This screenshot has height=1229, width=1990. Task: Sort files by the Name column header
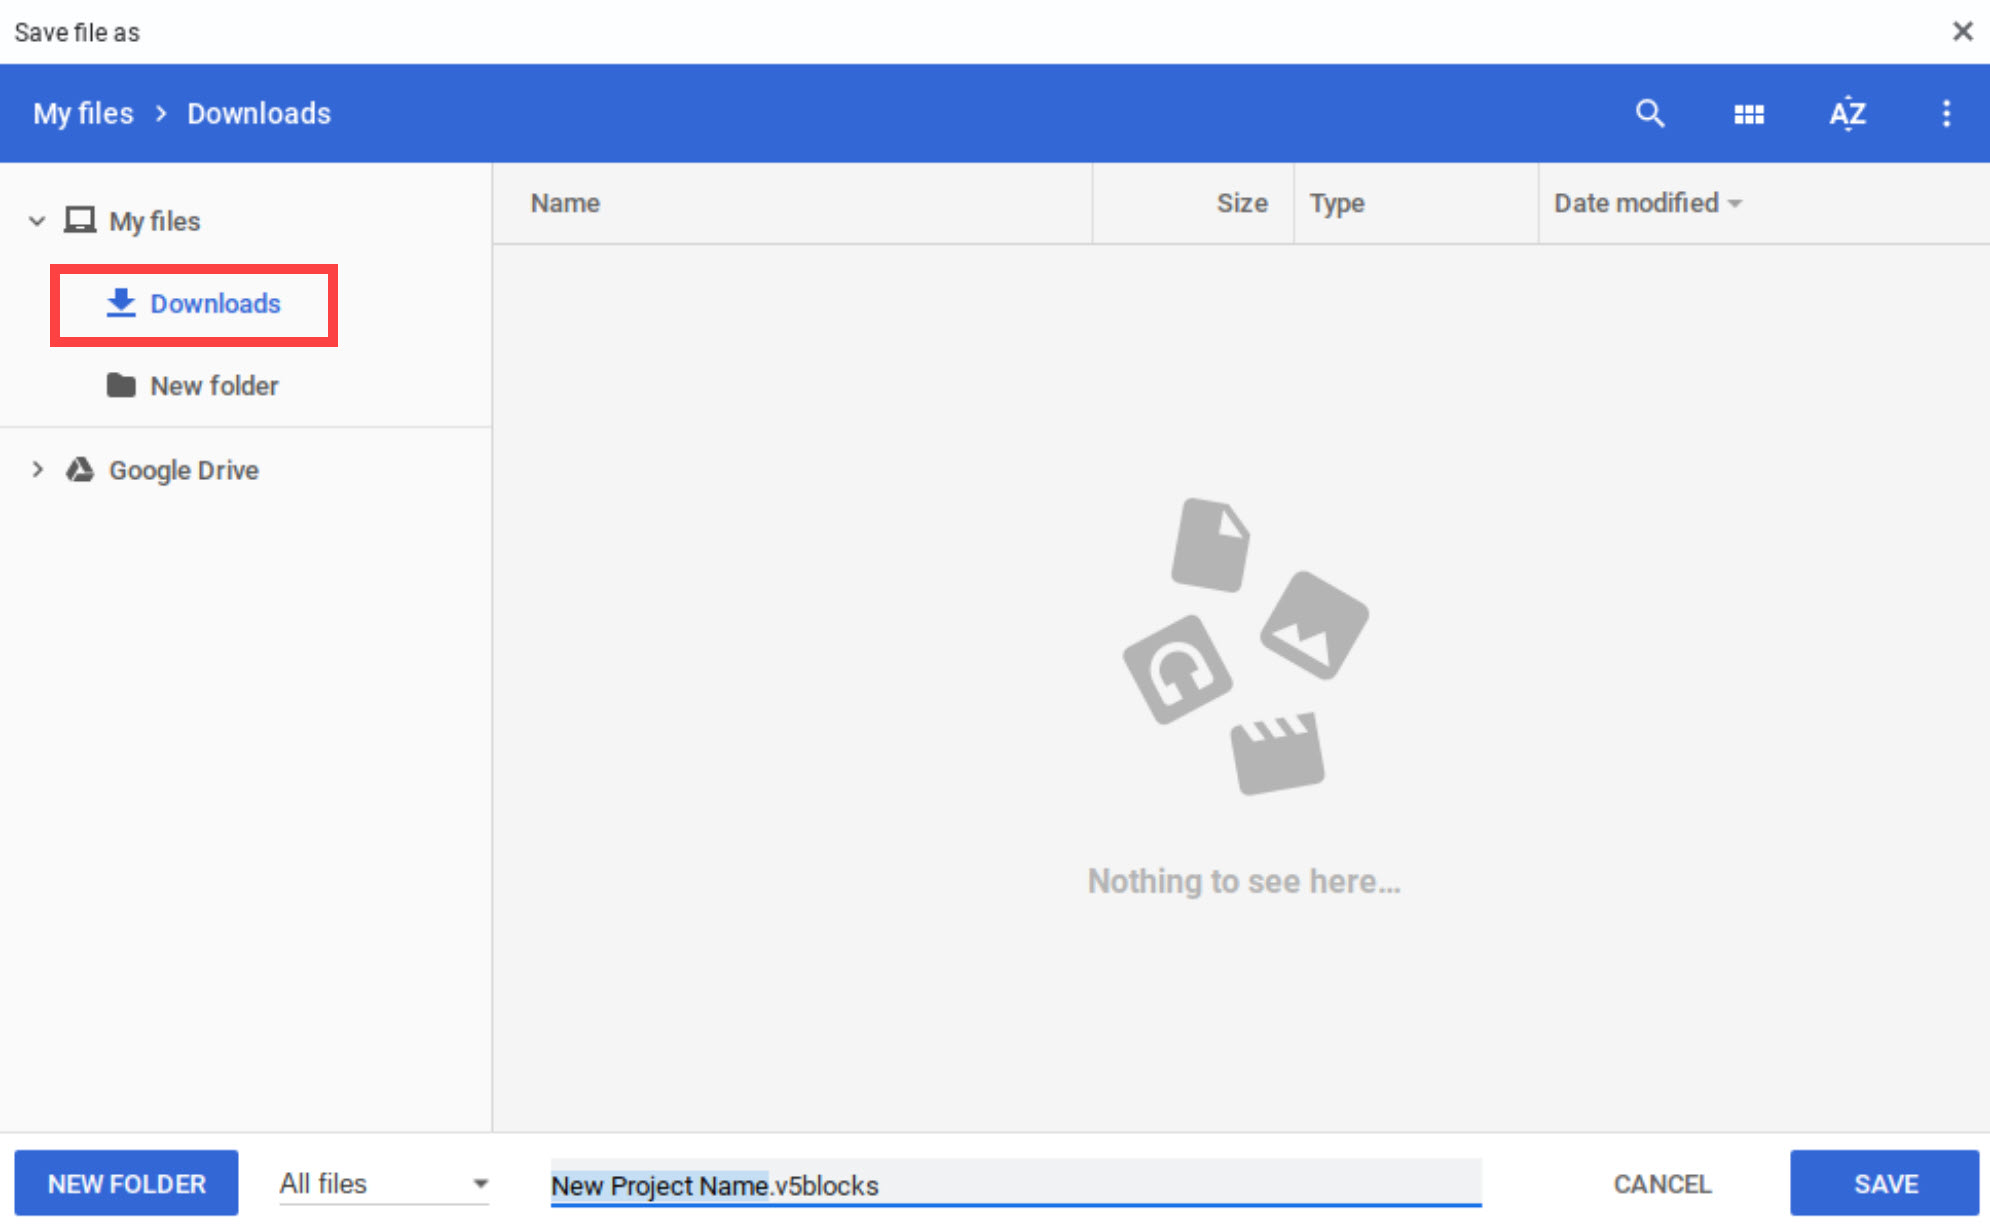coord(565,203)
